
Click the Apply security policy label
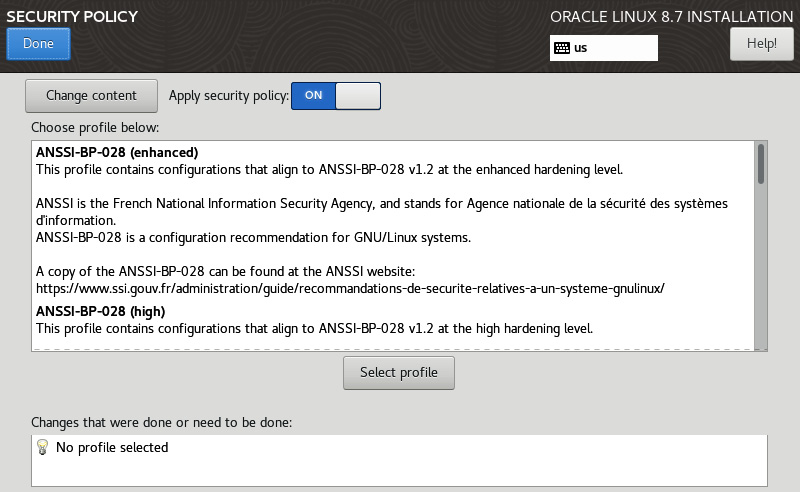pyautogui.click(x=229, y=96)
